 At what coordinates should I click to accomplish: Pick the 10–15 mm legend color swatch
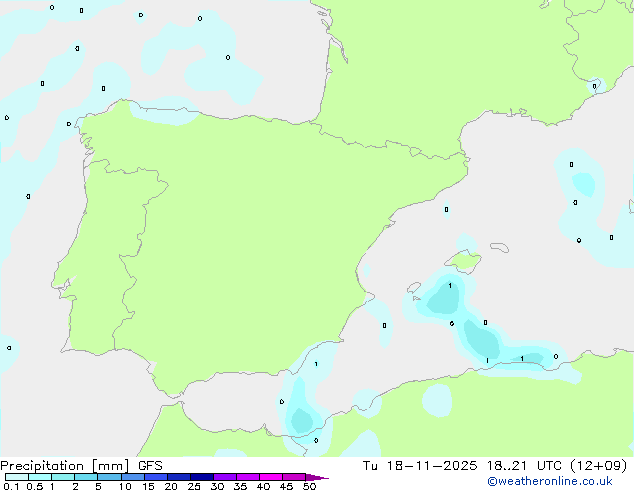pos(133,477)
